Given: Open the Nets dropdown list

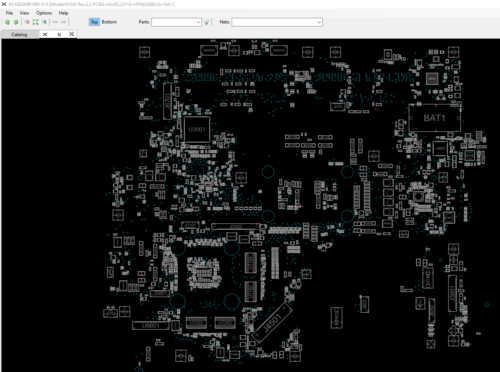Looking at the screenshot, I should pyautogui.click(x=319, y=22).
